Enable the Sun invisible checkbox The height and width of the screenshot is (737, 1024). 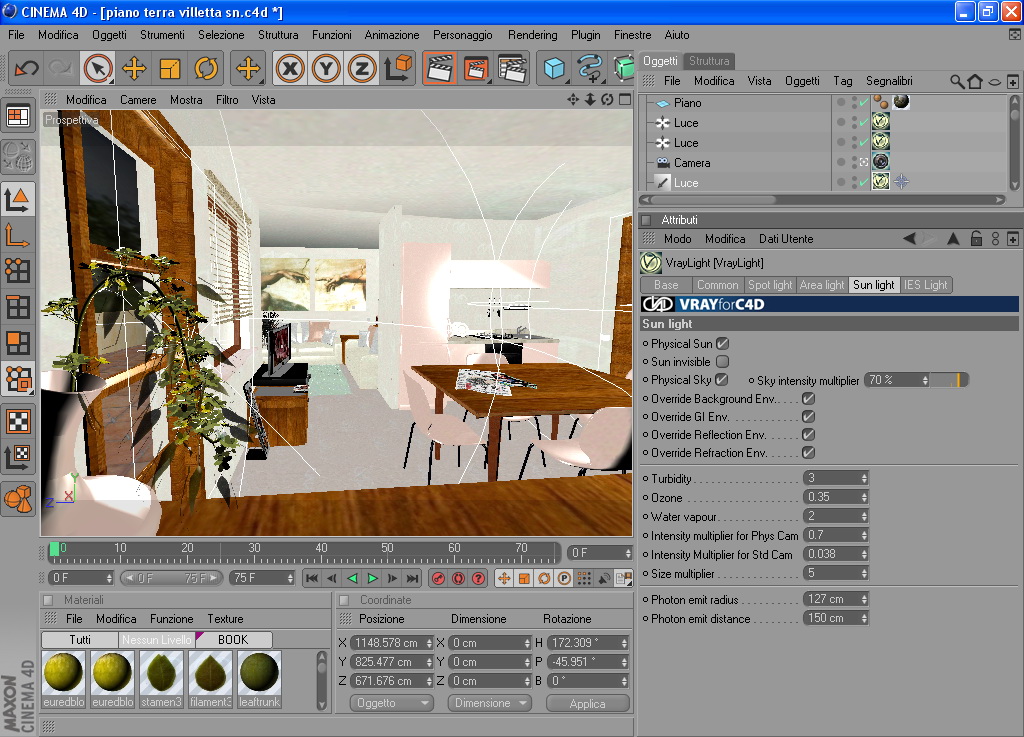722,362
